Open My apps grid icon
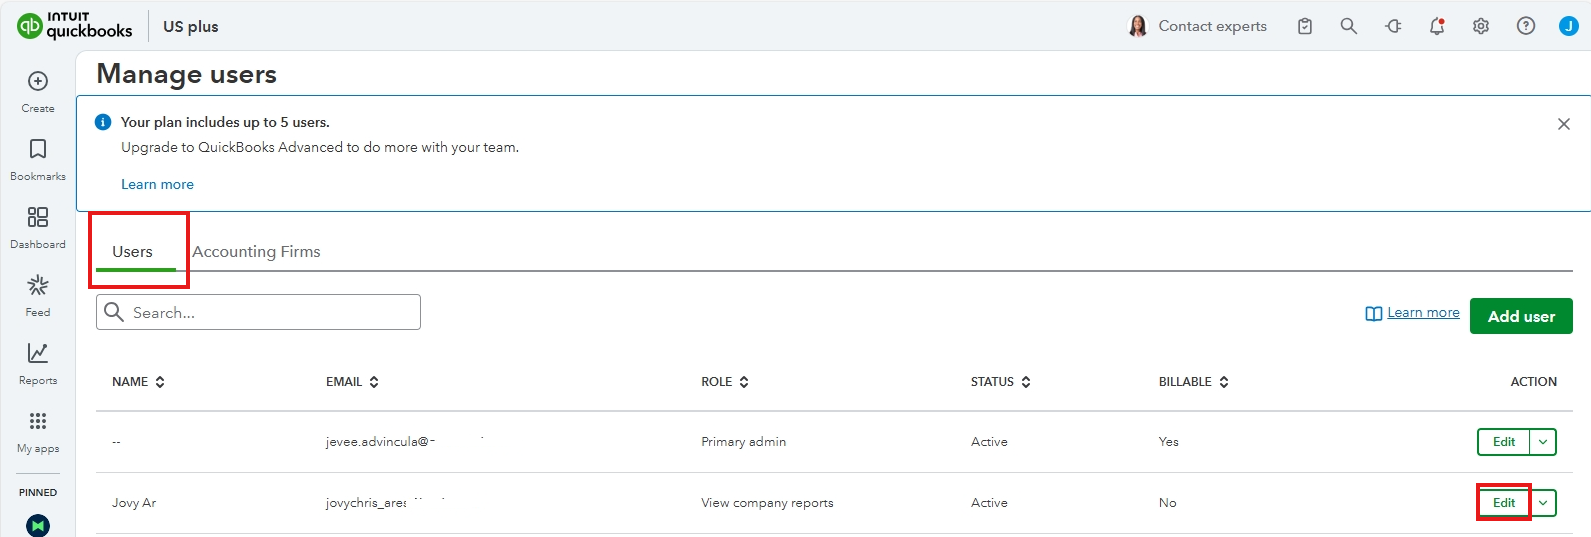 coord(38,422)
